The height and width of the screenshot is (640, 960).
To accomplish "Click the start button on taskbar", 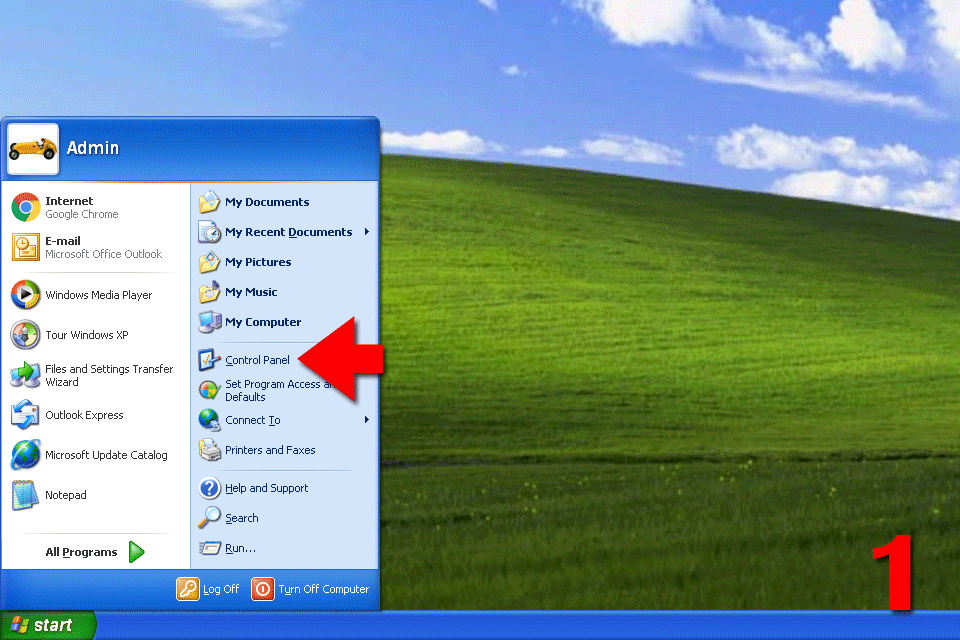I will coord(48,625).
